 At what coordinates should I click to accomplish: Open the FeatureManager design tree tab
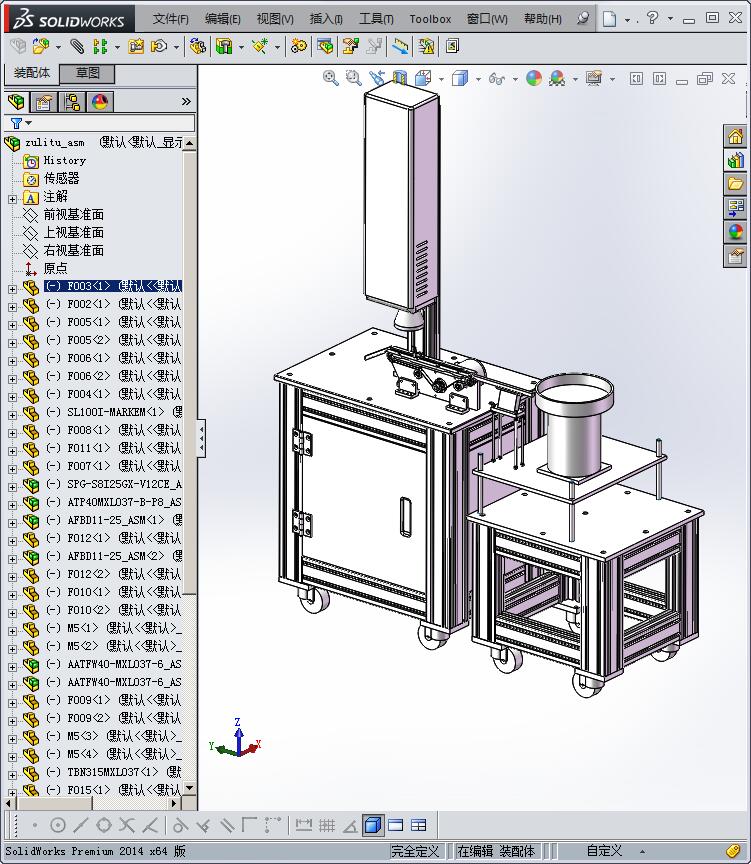pos(17,102)
